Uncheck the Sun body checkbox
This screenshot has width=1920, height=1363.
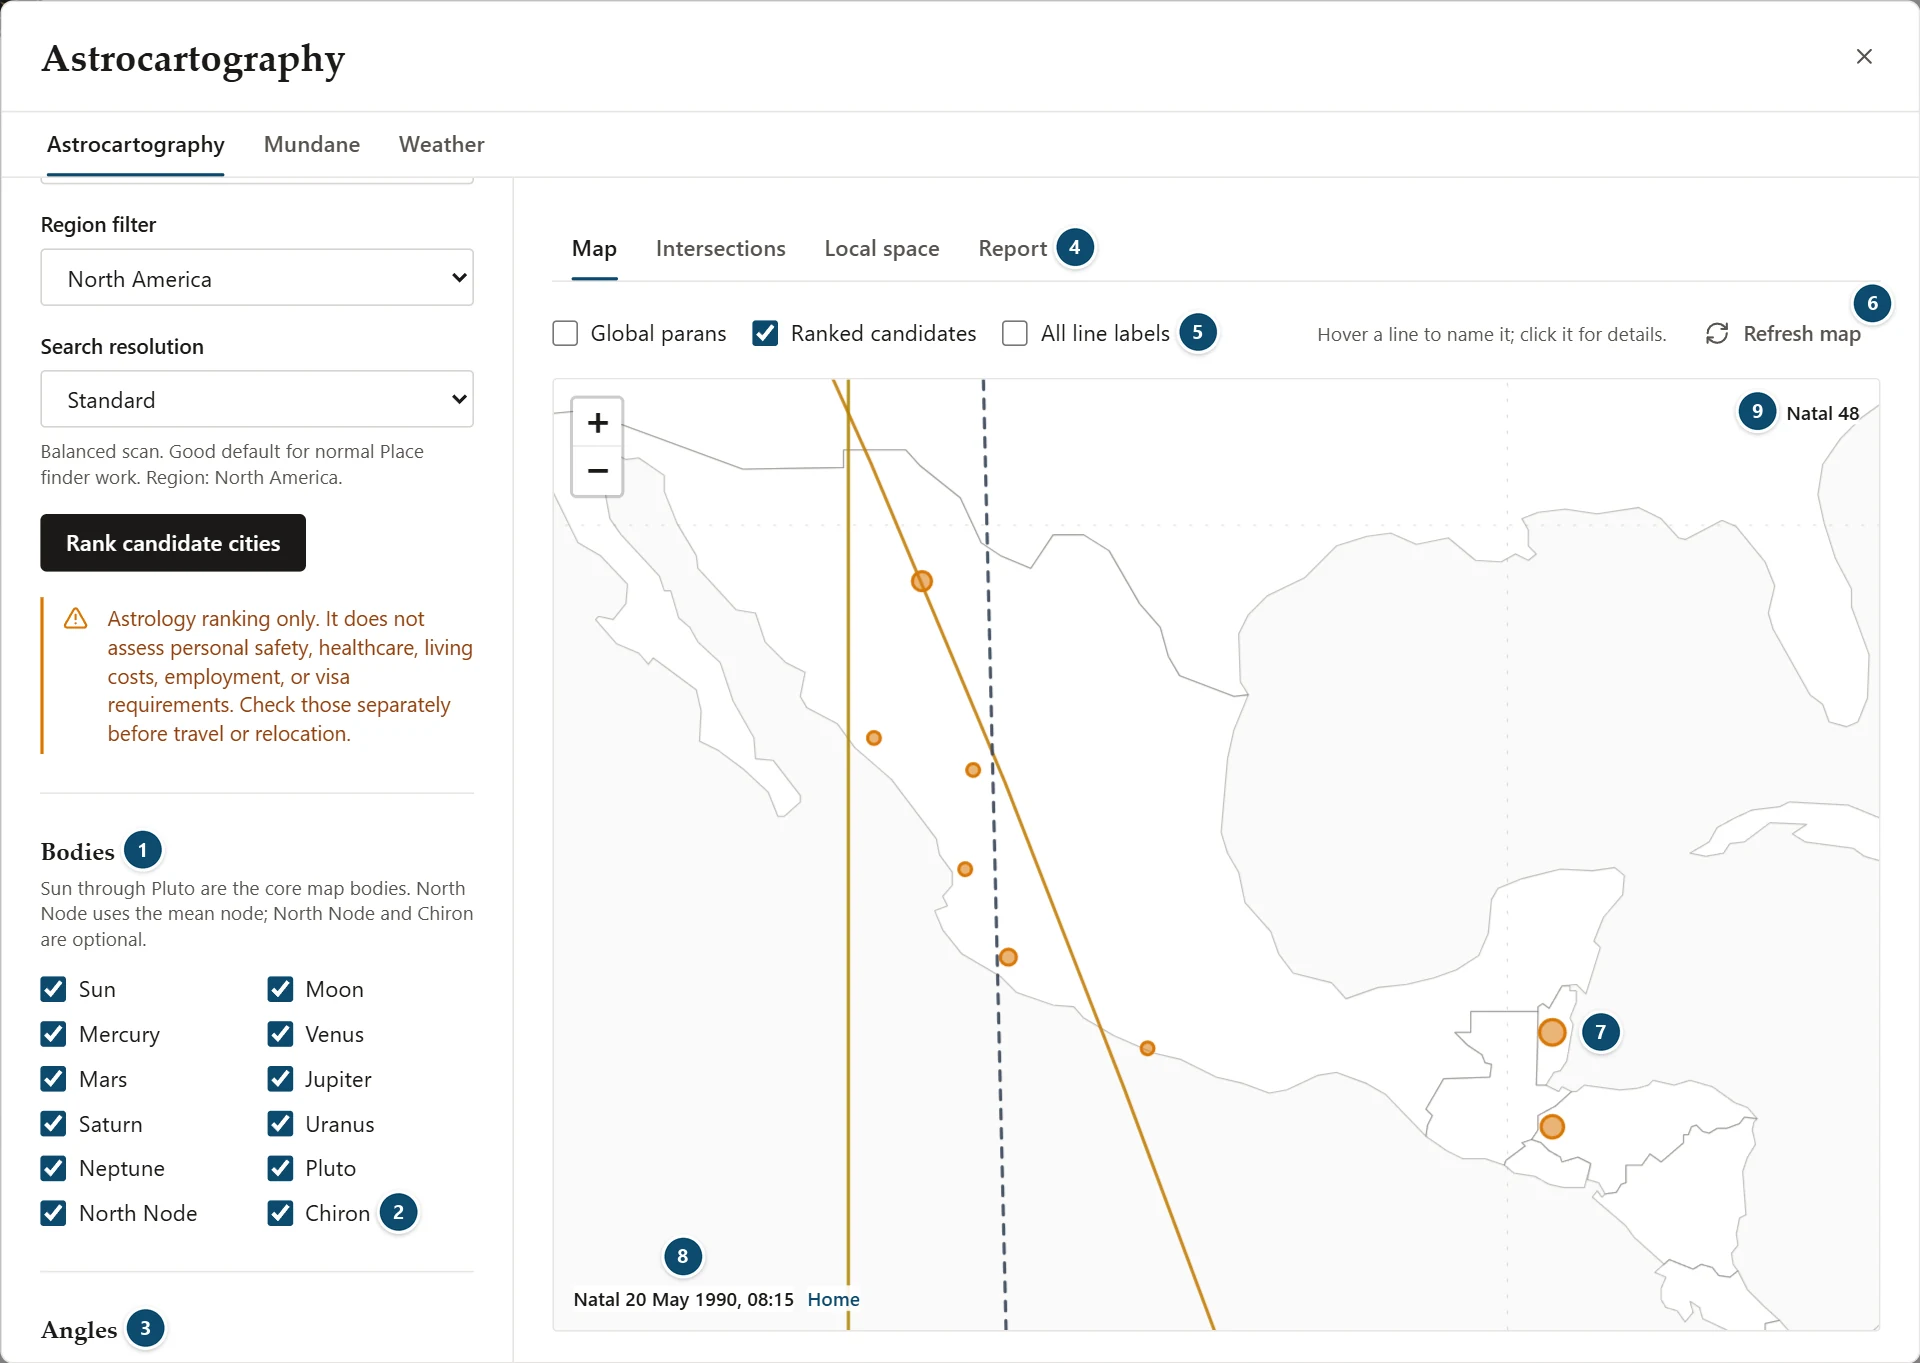point(53,989)
